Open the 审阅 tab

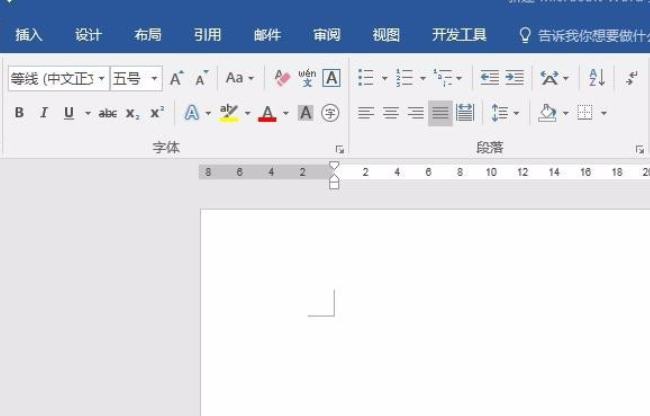click(x=327, y=35)
